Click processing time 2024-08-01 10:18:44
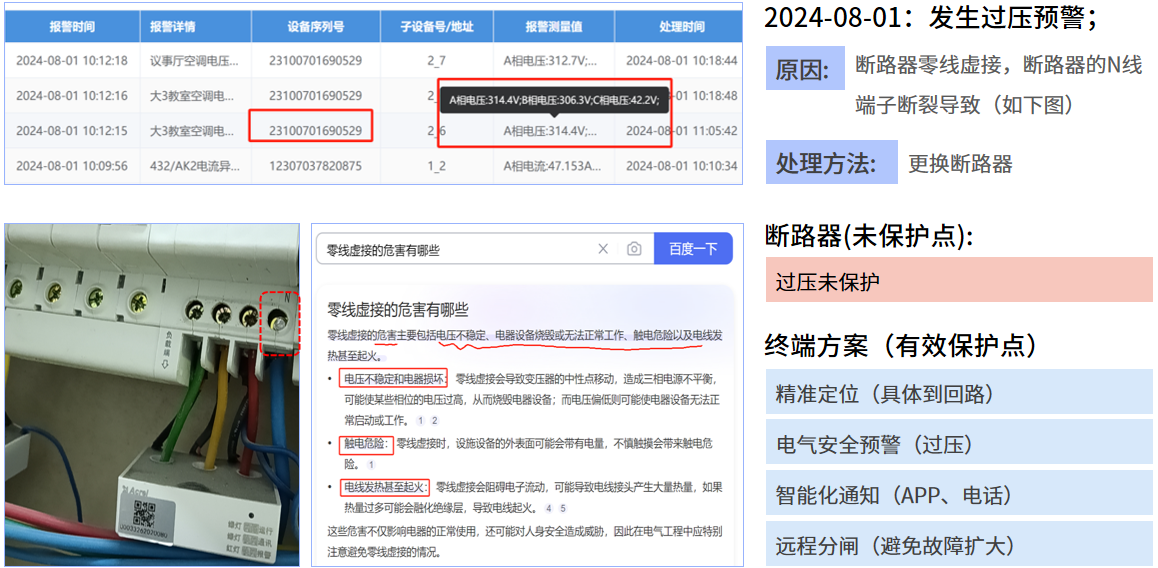The height and width of the screenshot is (568, 1158). (x=681, y=61)
